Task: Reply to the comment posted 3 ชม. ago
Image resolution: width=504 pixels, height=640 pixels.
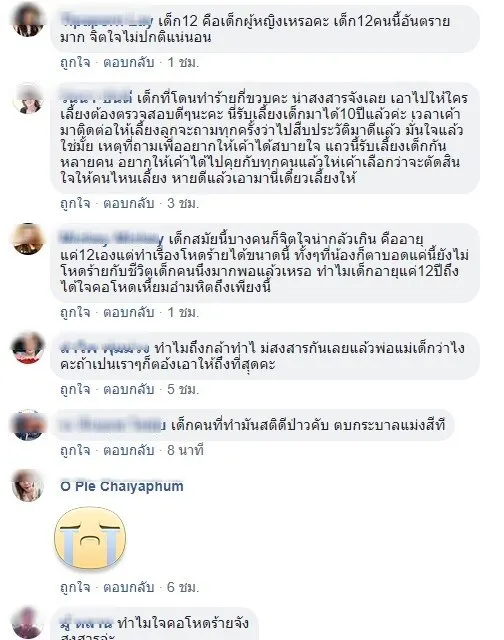Action: pyautogui.click(x=129, y=203)
